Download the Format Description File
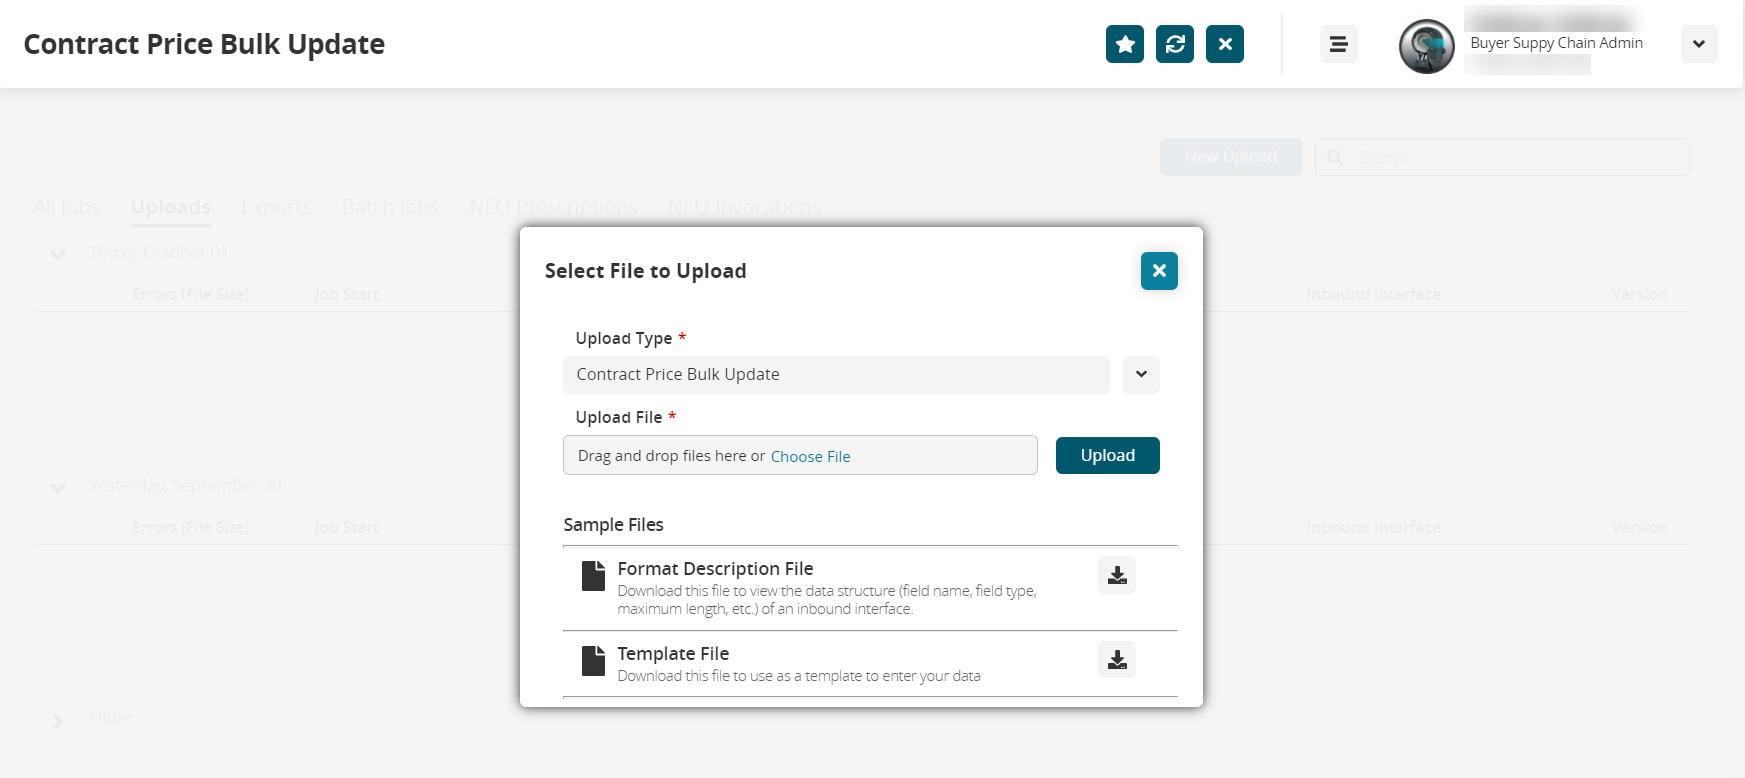The width and height of the screenshot is (1745, 778). (1117, 575)
